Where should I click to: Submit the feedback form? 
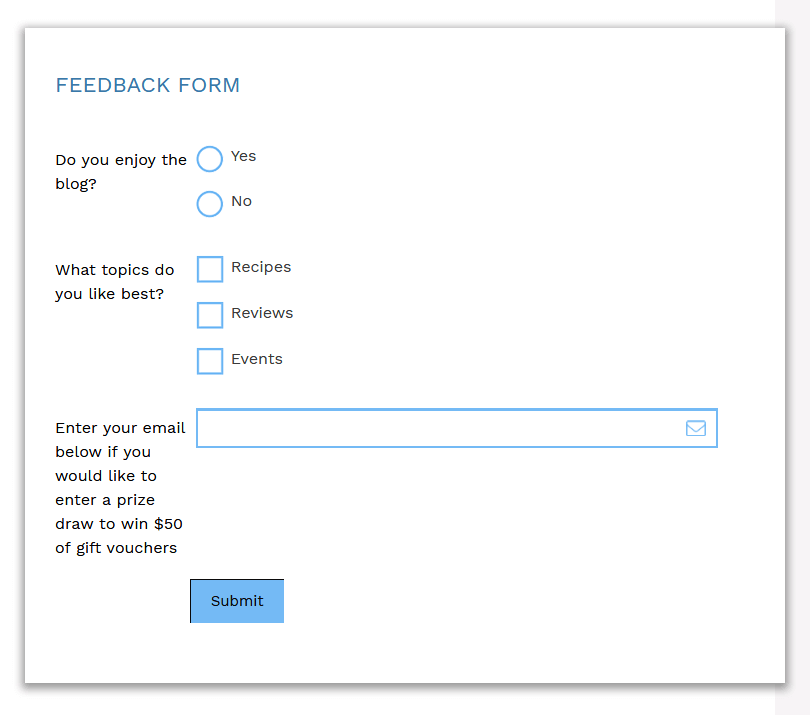pos(237,601)
